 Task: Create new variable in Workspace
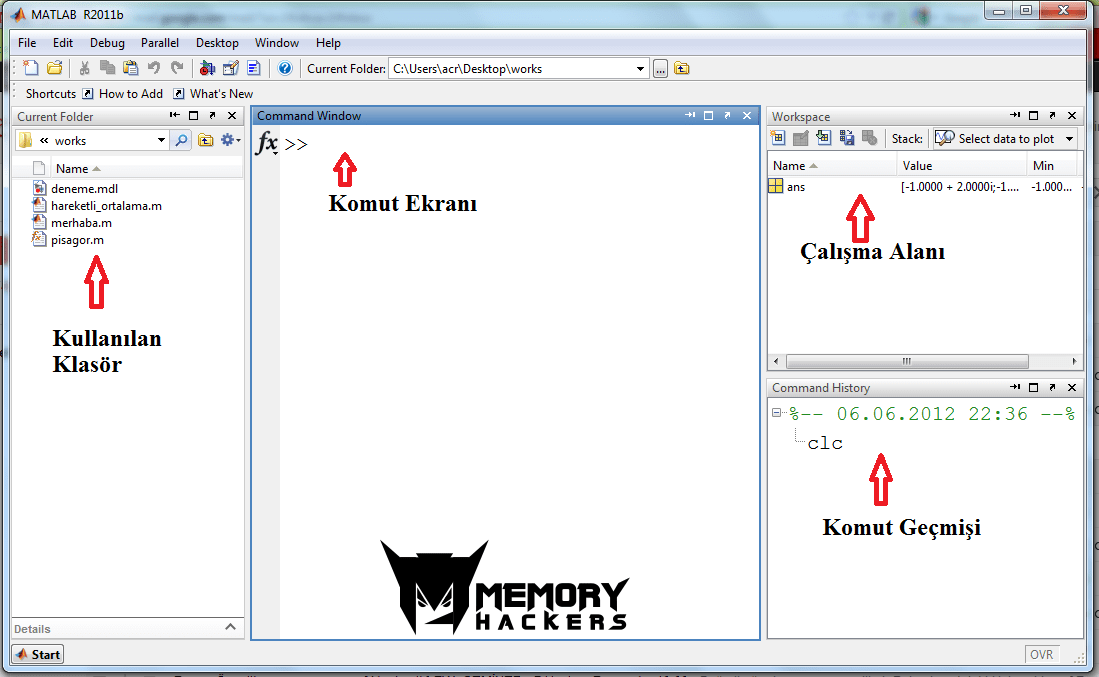778,138
